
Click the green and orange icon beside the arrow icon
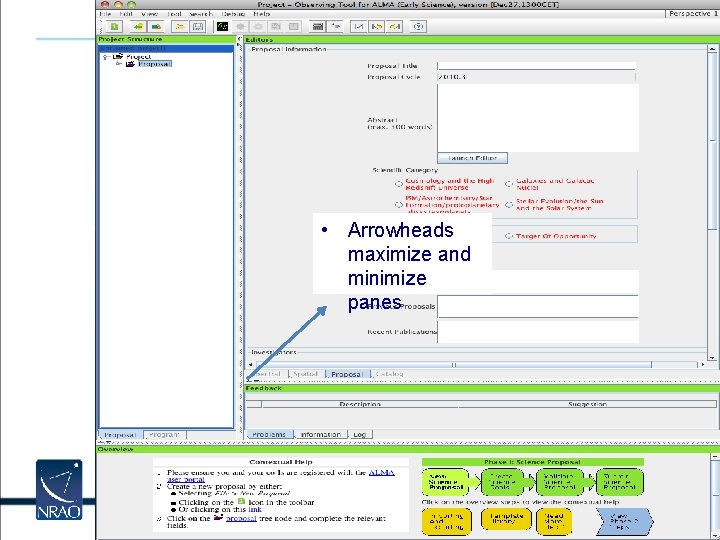[x=156, y=27]
